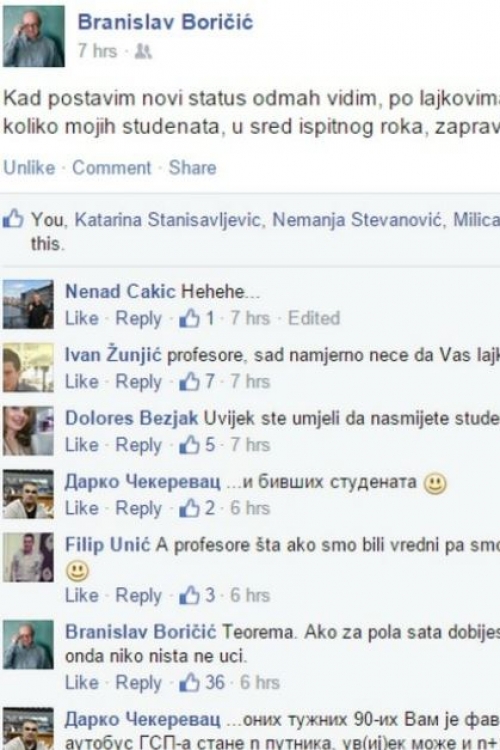Open Katarina Stanisavljevic's profile from the likes list

point(168,220)
